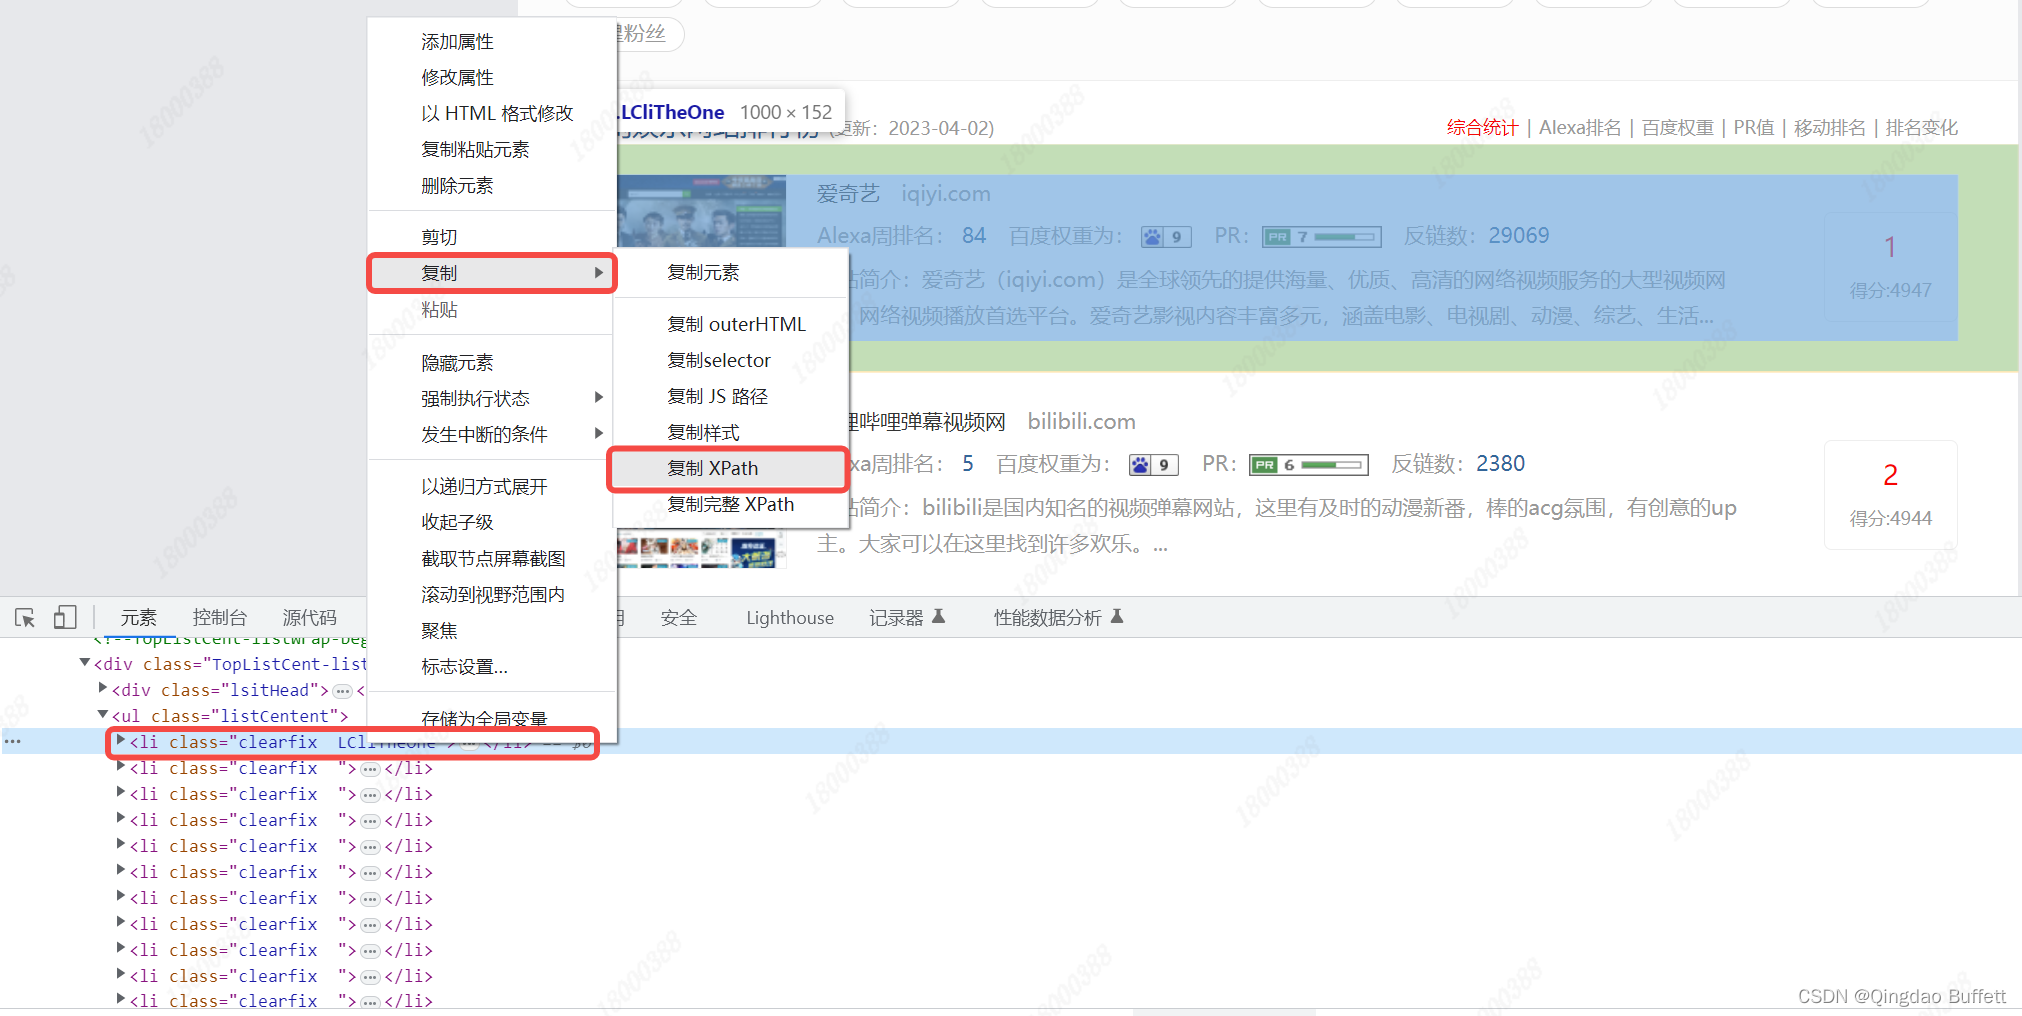This screenshot has width=2022, height=1016.
Task: Choose 复制selector in submenu
Action: point(731,360)
